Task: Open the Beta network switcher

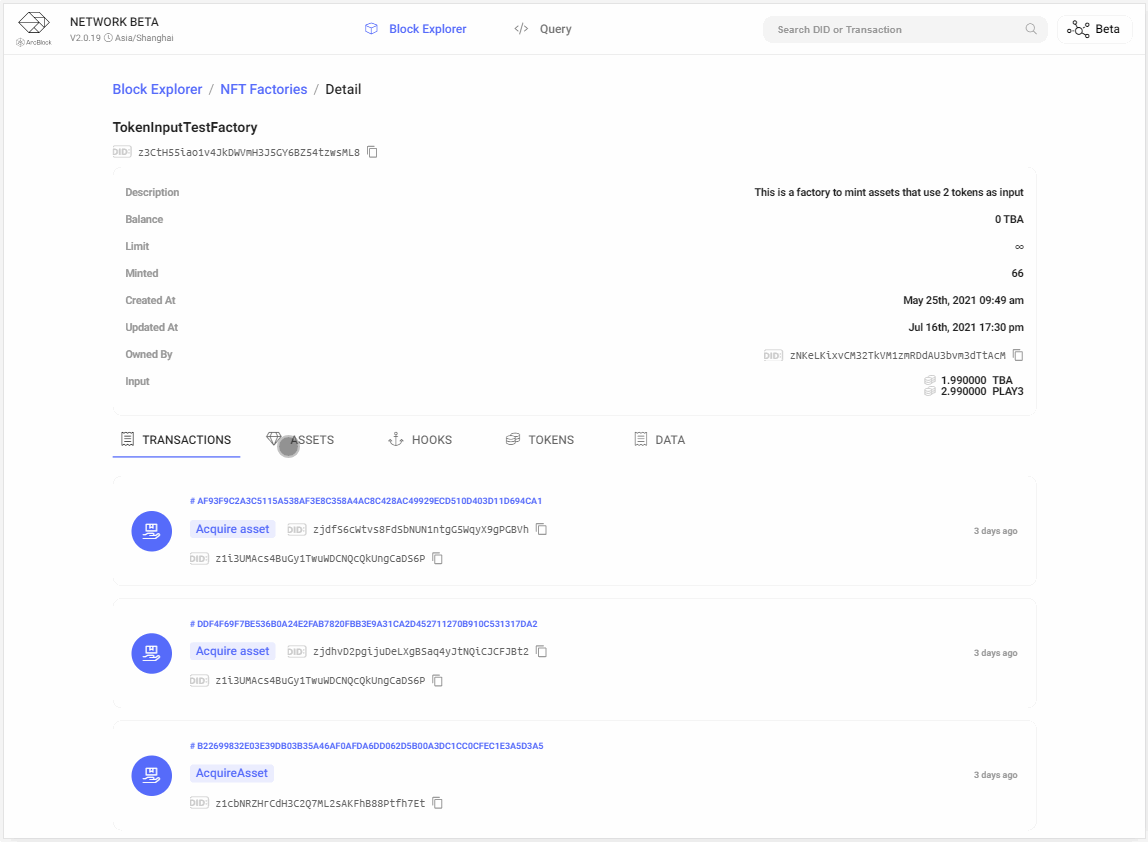Action: [1094, 29]
